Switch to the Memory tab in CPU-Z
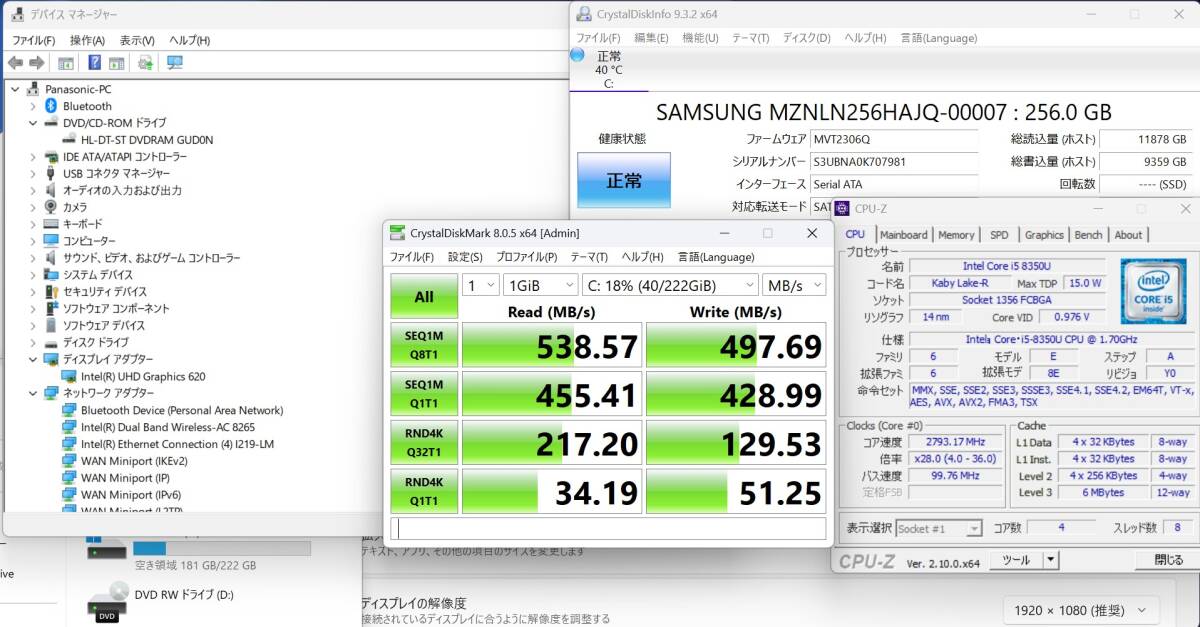Viewport: 1200px width, 627px height. 956,235
